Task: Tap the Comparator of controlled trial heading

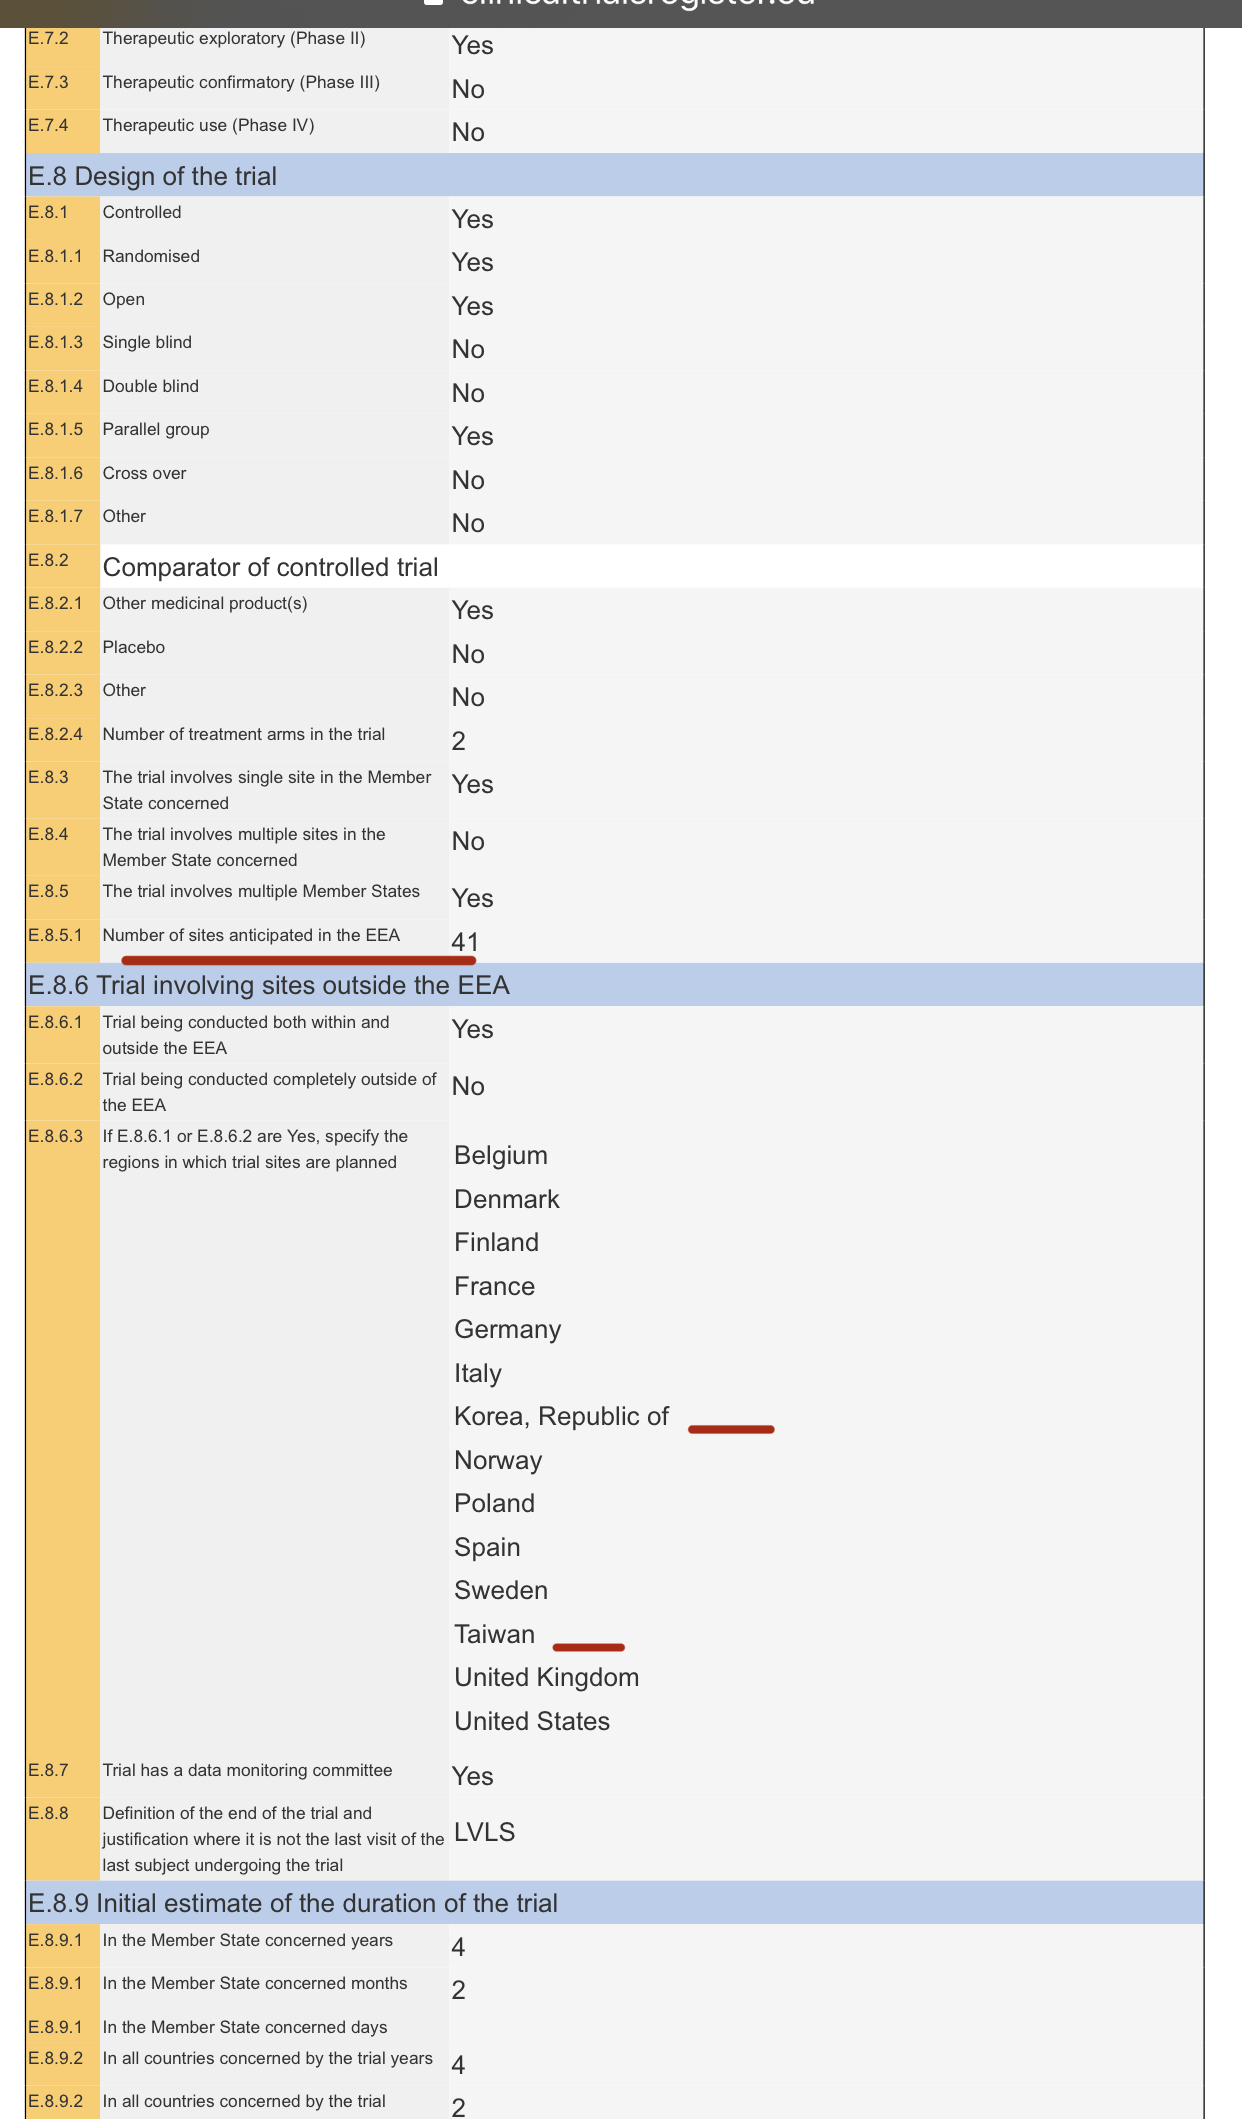Action: pos(270,567)
